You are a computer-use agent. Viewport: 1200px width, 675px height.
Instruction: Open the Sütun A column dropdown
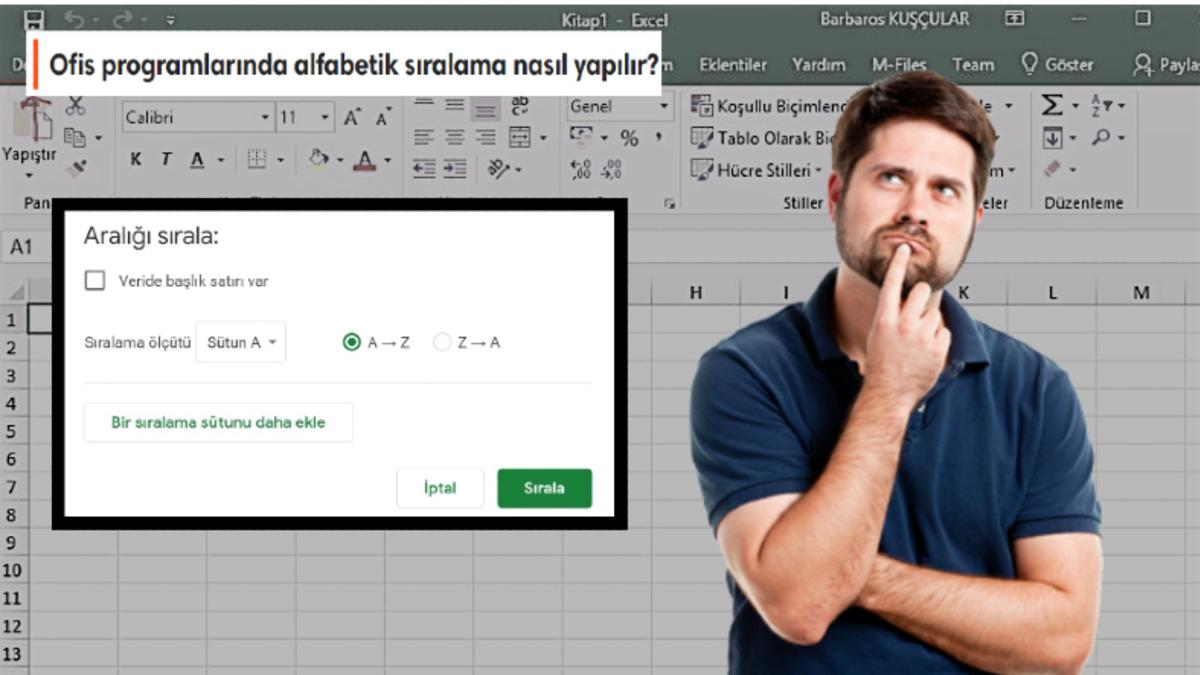240,341
